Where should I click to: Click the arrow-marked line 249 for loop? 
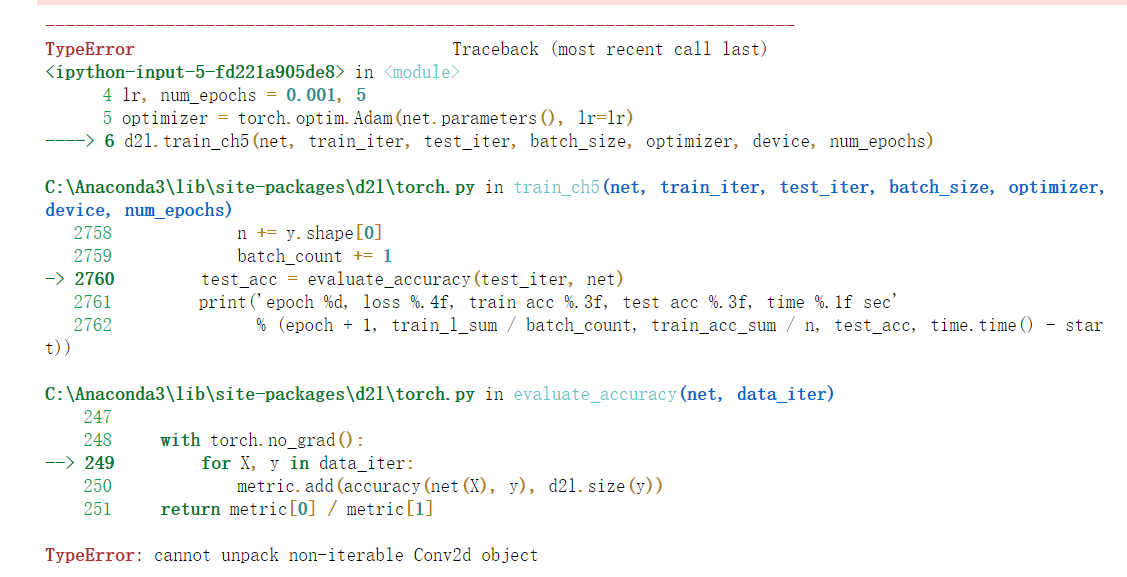coord(307,463)
